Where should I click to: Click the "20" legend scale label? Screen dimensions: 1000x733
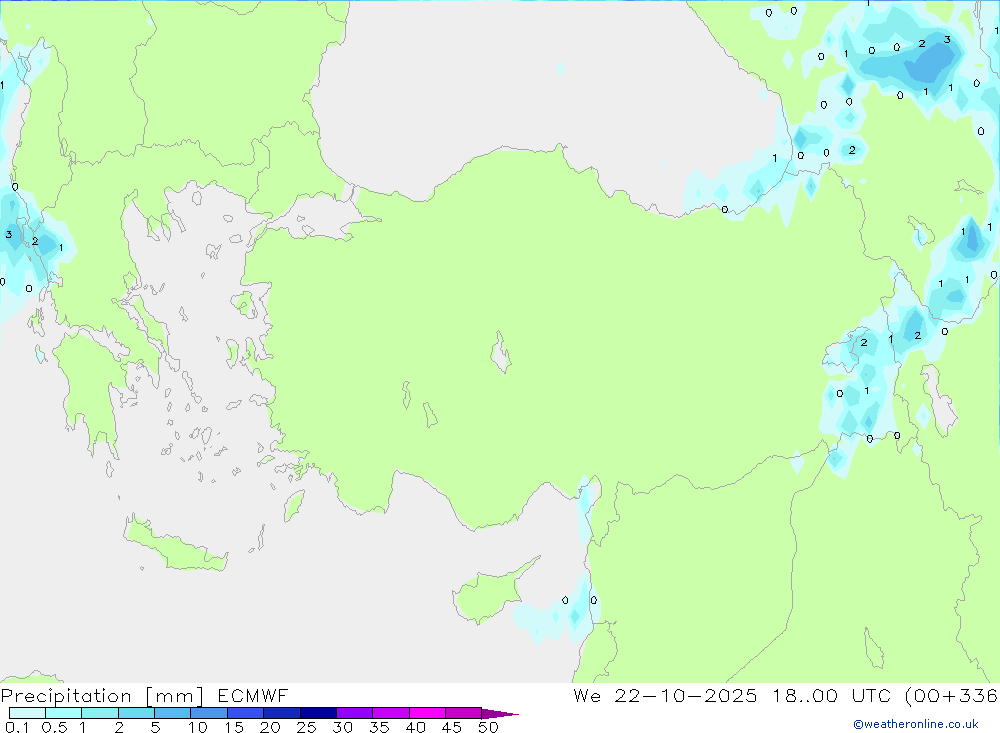(x=270, y=727)
